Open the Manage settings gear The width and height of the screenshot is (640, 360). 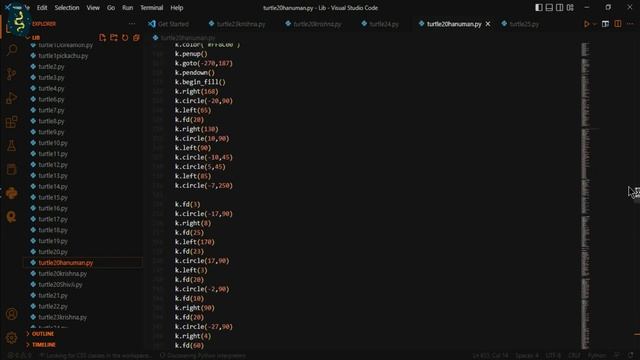tap(12, 338)
